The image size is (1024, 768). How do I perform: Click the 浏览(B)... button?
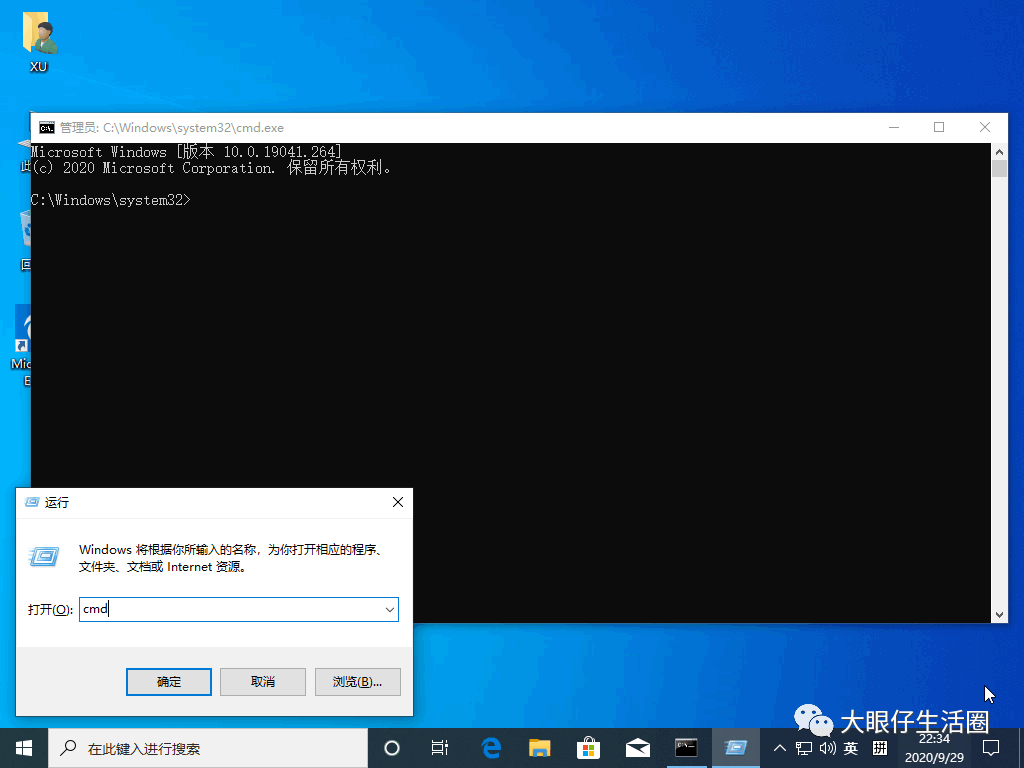[357, 682]
